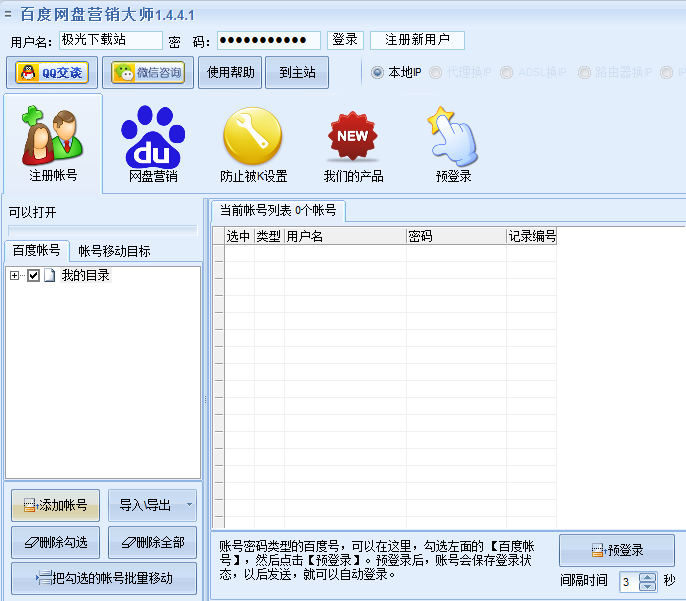Click 把勾选的帐号批量移动 button
The width and height of the screenshot is (686, 601).
point(104,578)
